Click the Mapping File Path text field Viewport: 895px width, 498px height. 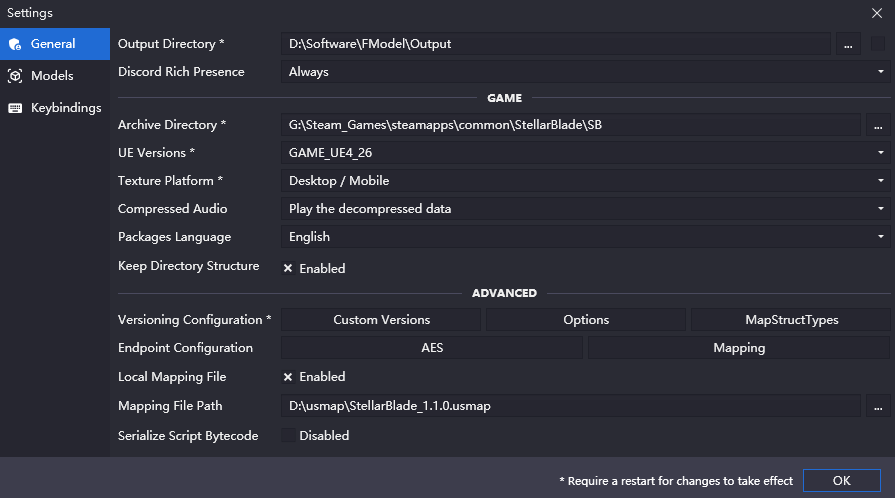pyautogui.click(x=570, y=406)
